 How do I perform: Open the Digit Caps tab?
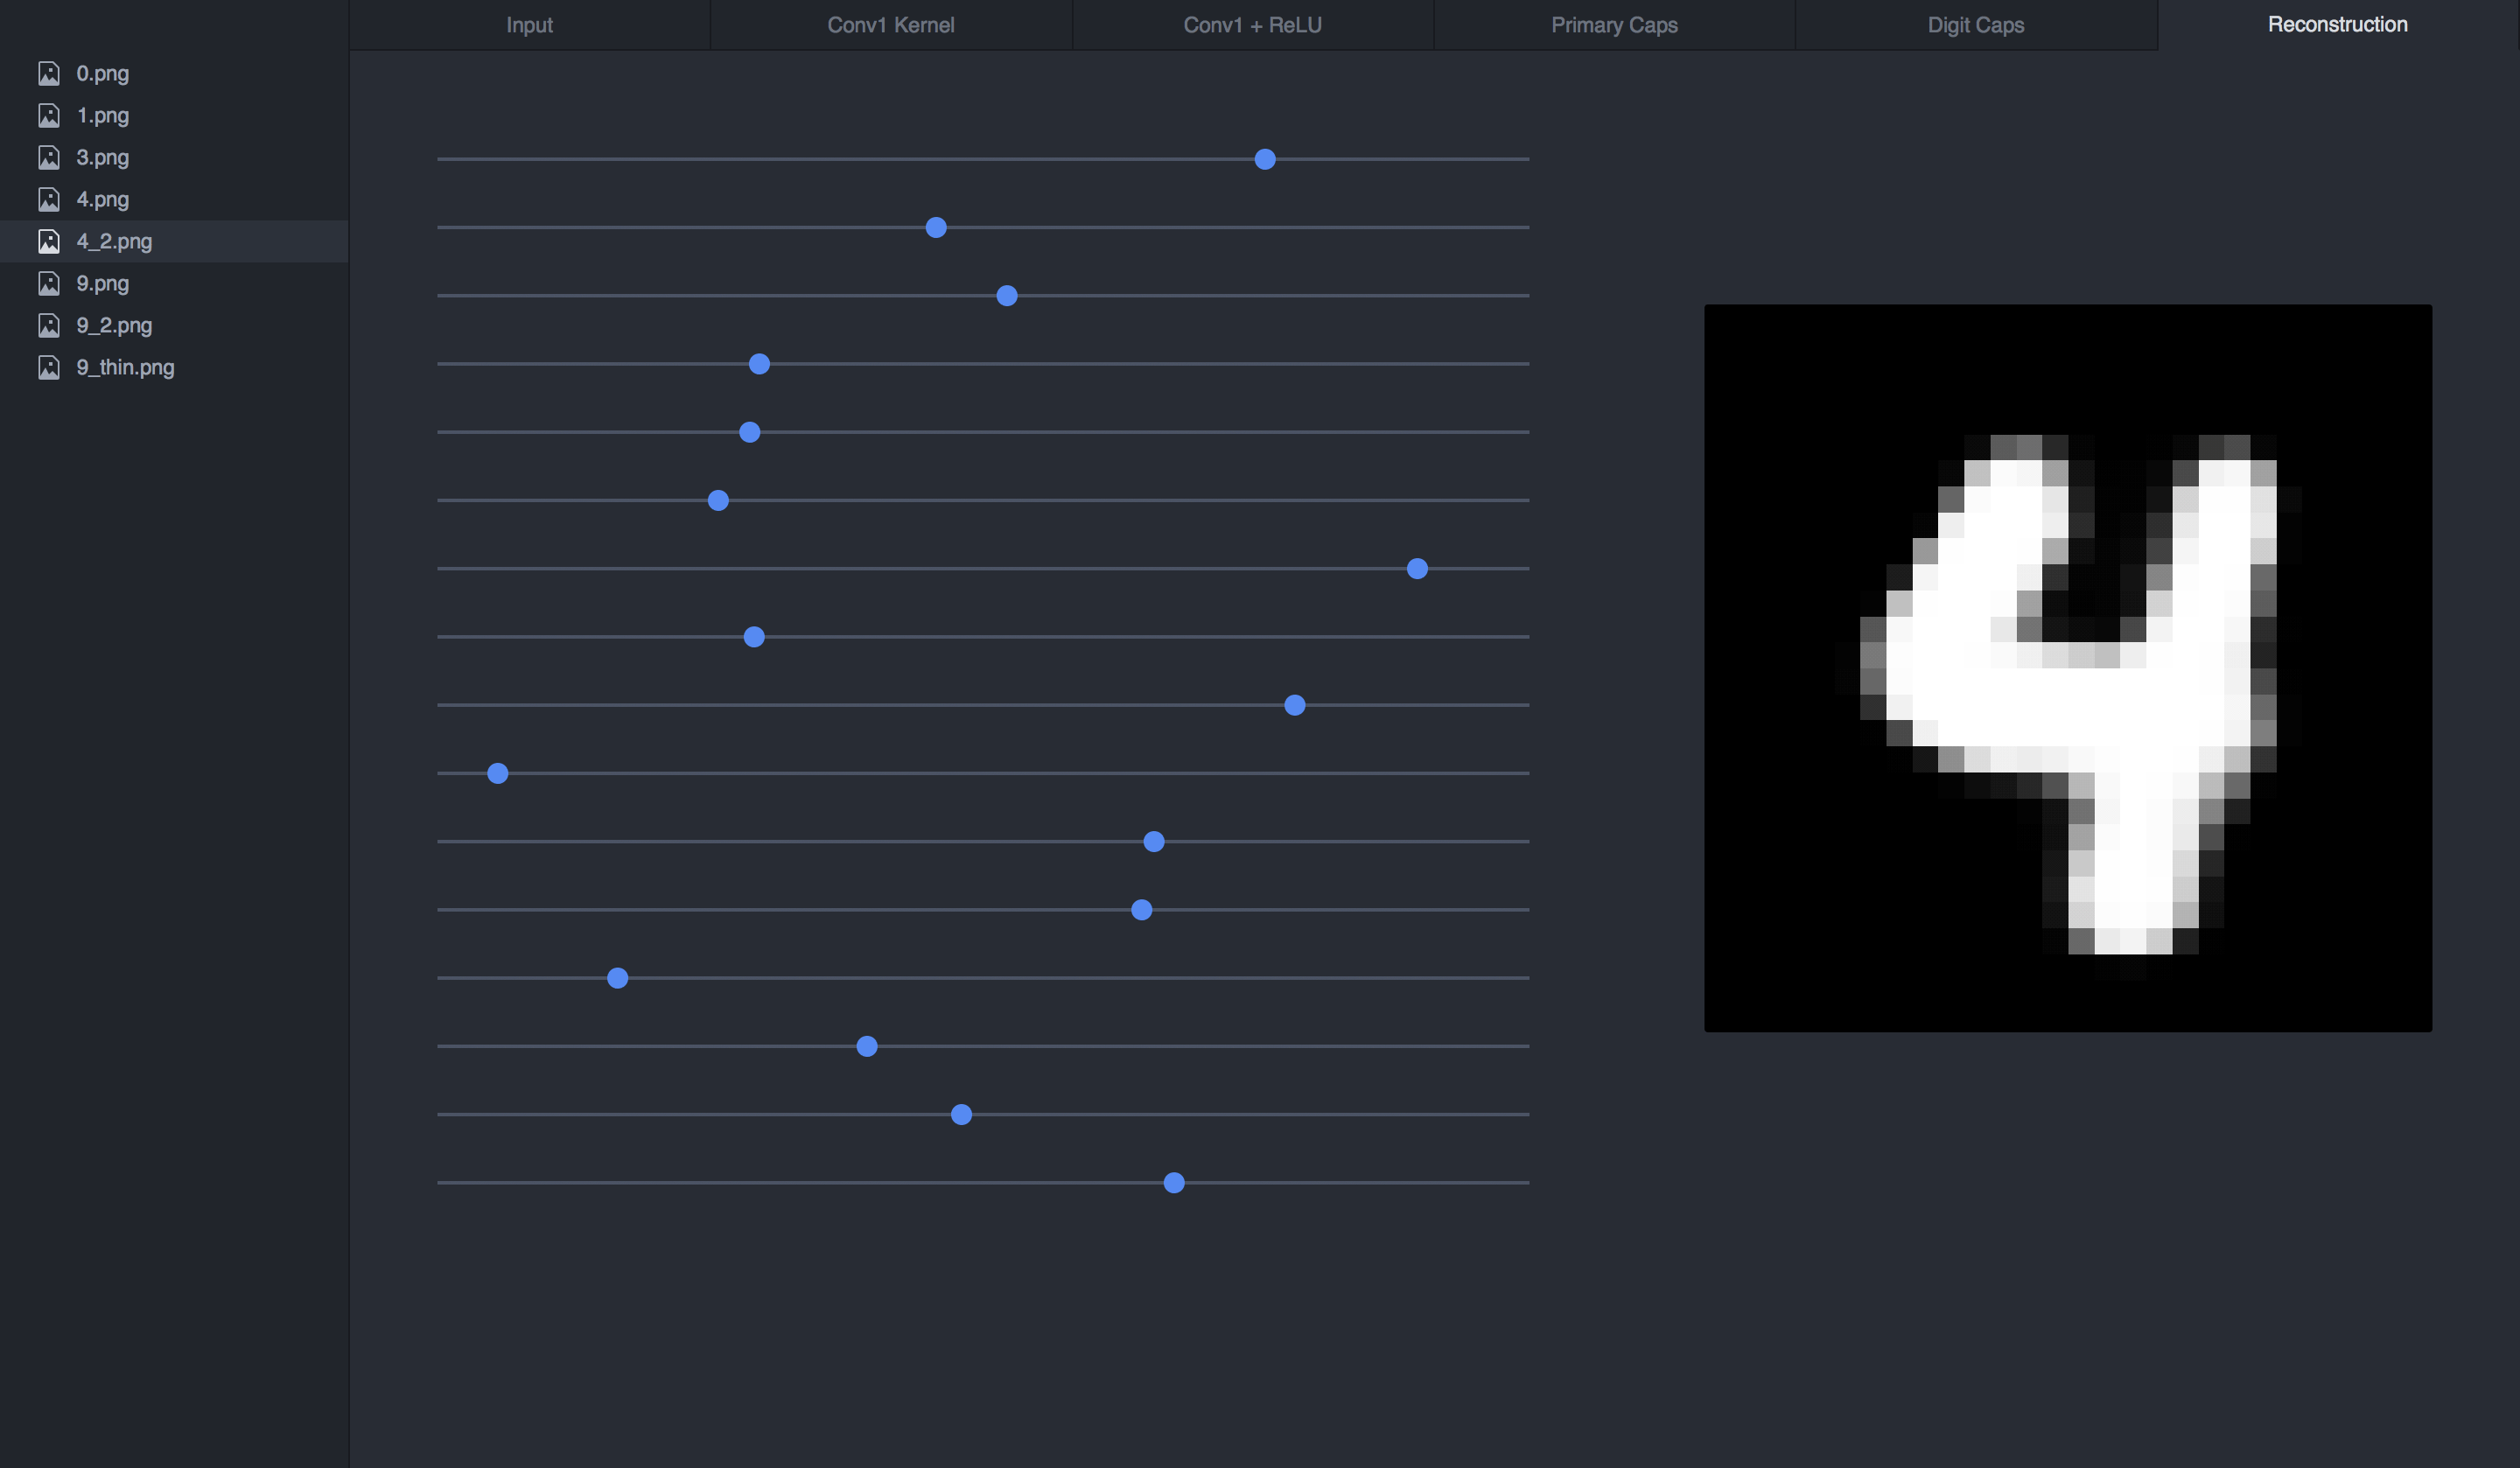[1975, 25]
